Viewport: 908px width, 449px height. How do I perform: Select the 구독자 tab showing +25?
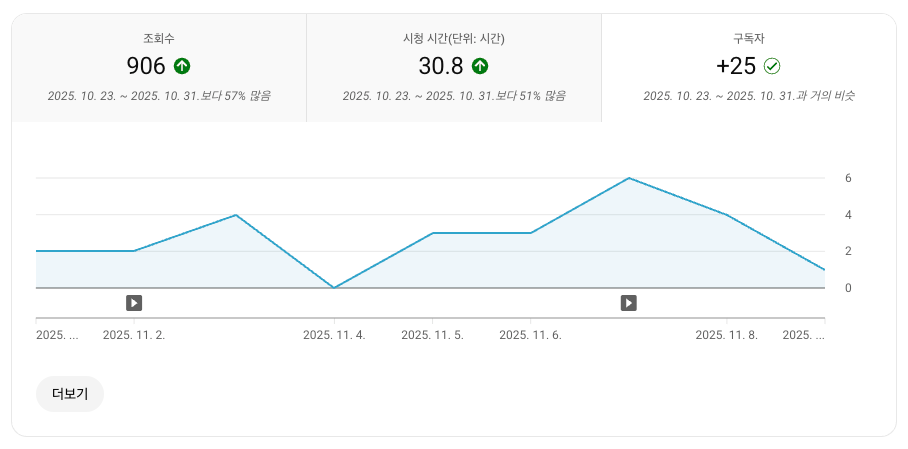[748, 67]
